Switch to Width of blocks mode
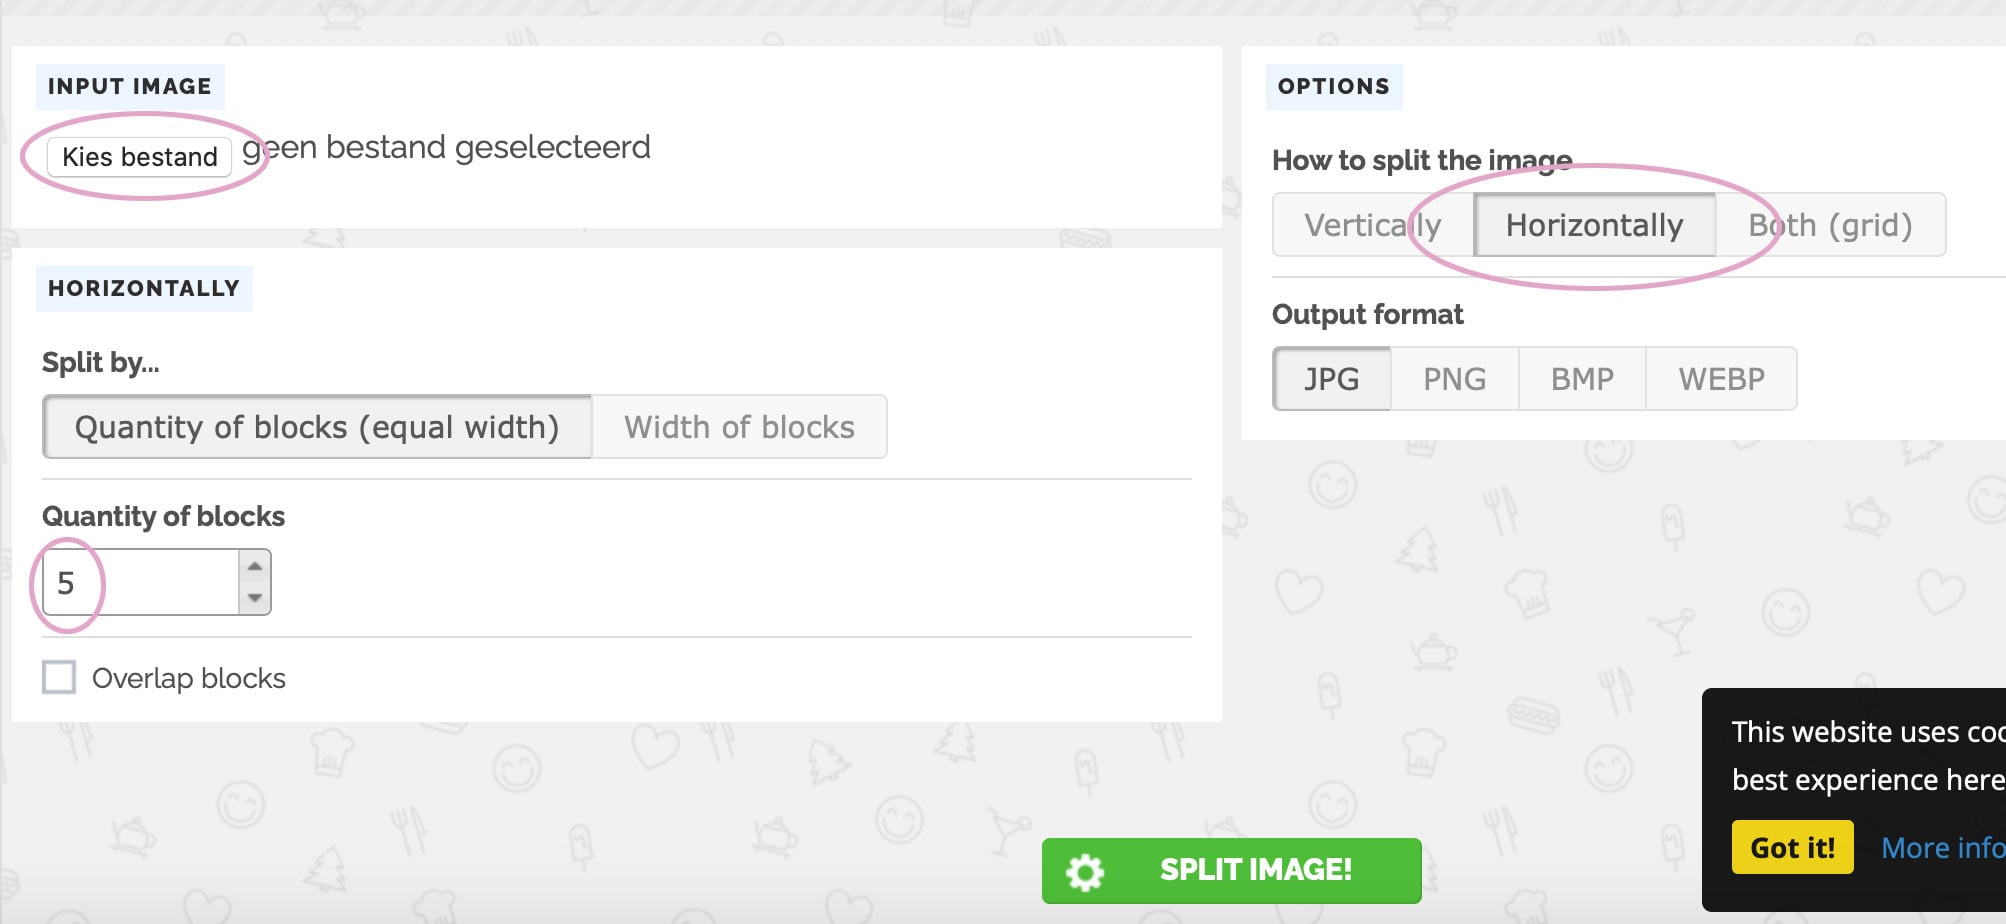This screenshot has width=2006, height=924. pyautogui.click(x=739, y=427)
